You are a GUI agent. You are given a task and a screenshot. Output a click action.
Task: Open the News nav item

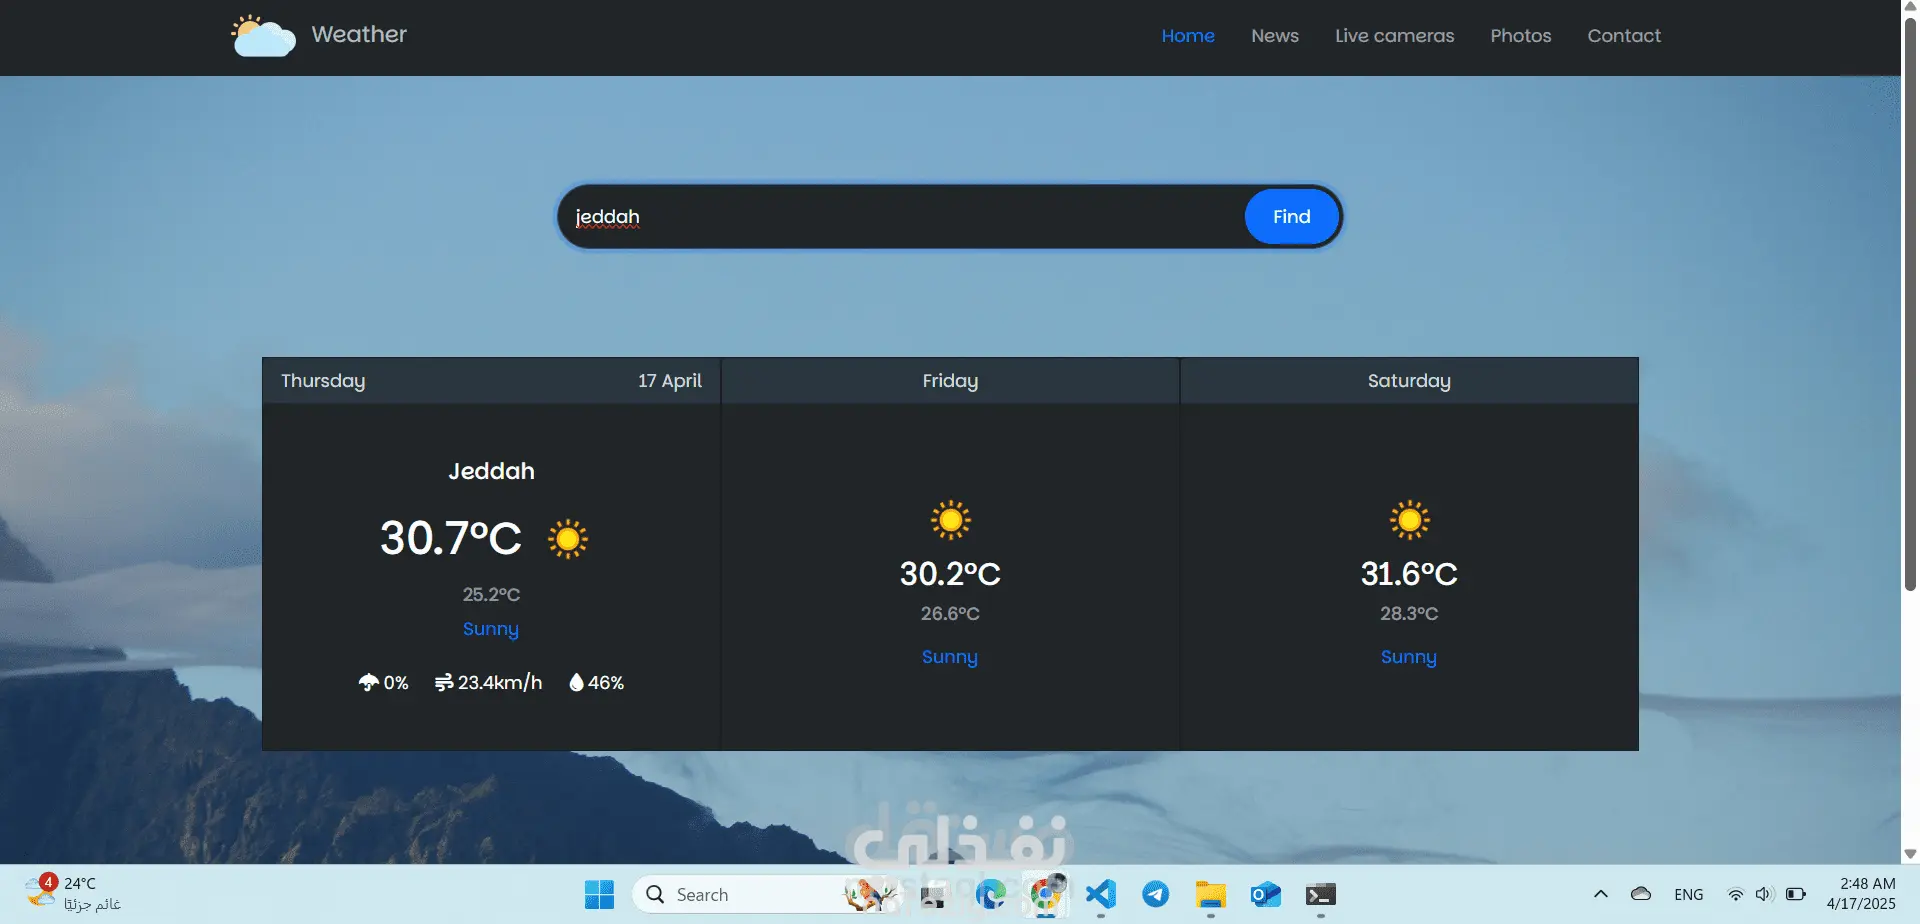1275,36
